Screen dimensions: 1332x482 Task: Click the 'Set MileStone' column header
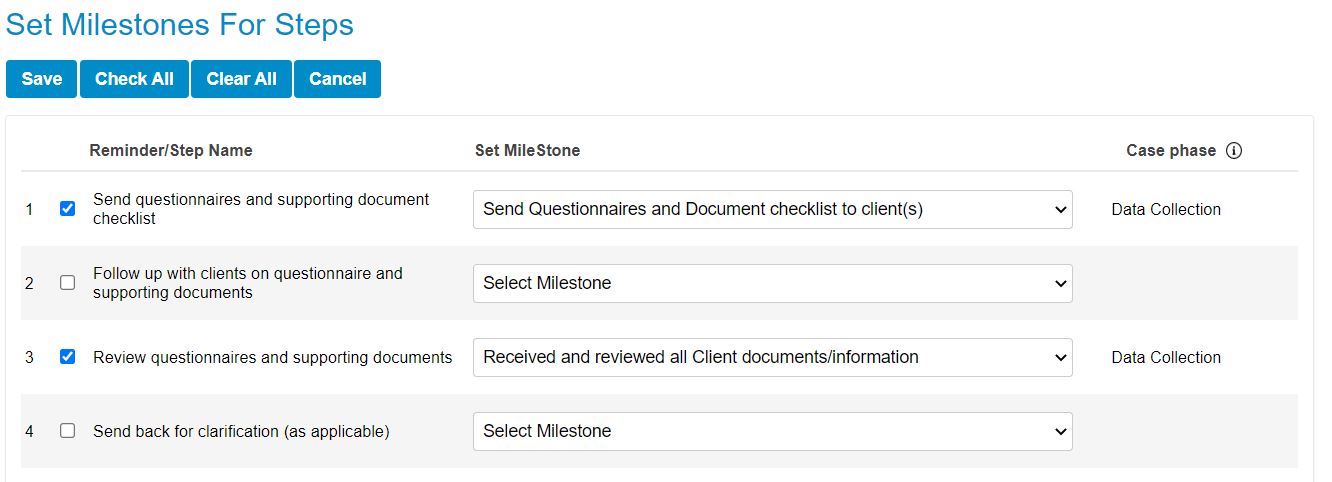(528, 151)
